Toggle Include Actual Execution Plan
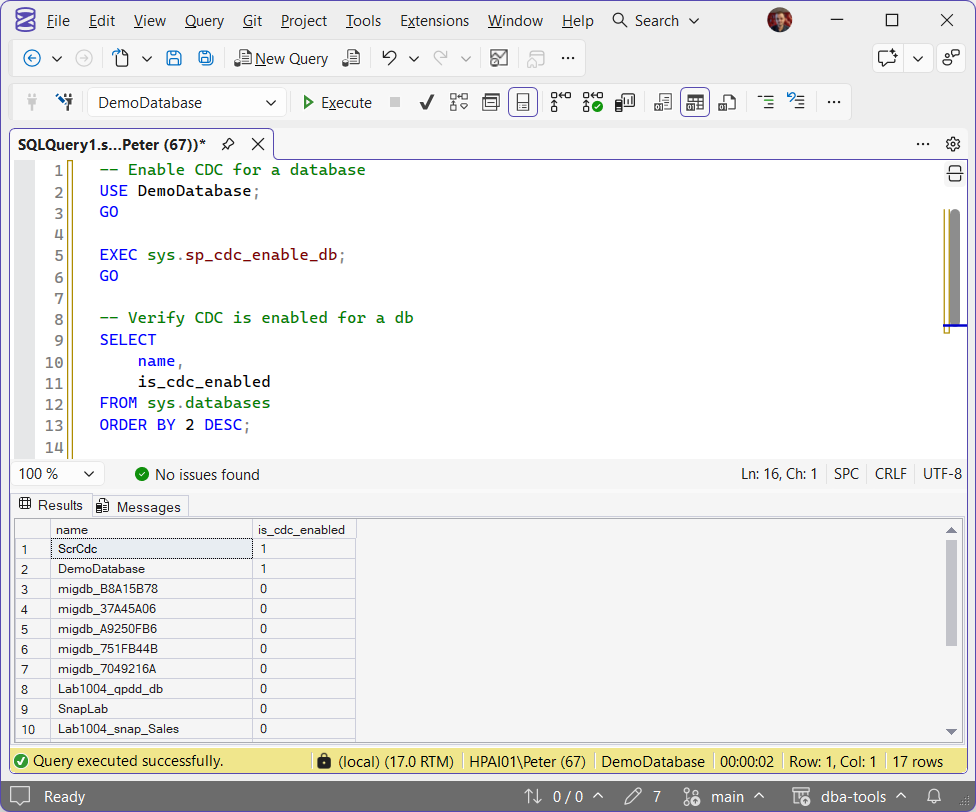 tap(560, 102)
